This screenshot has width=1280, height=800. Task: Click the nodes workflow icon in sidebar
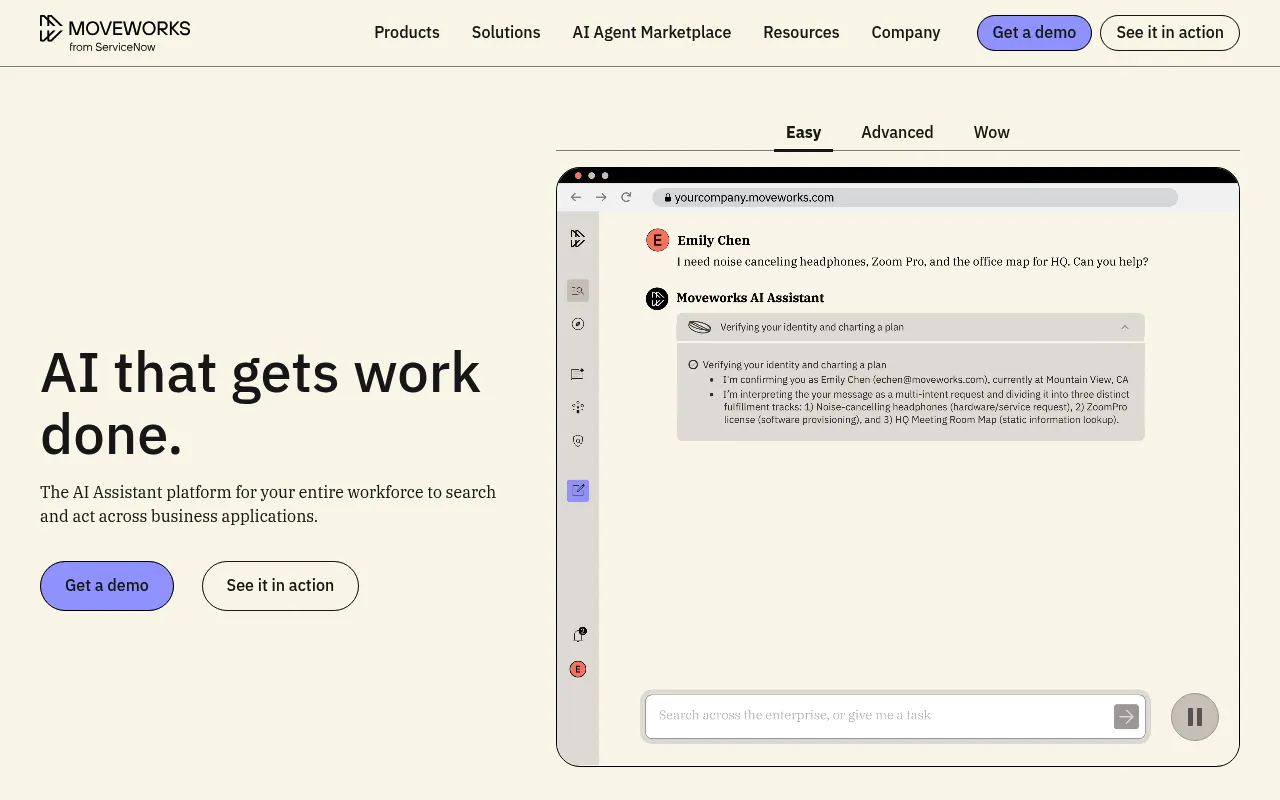(578, 407)
